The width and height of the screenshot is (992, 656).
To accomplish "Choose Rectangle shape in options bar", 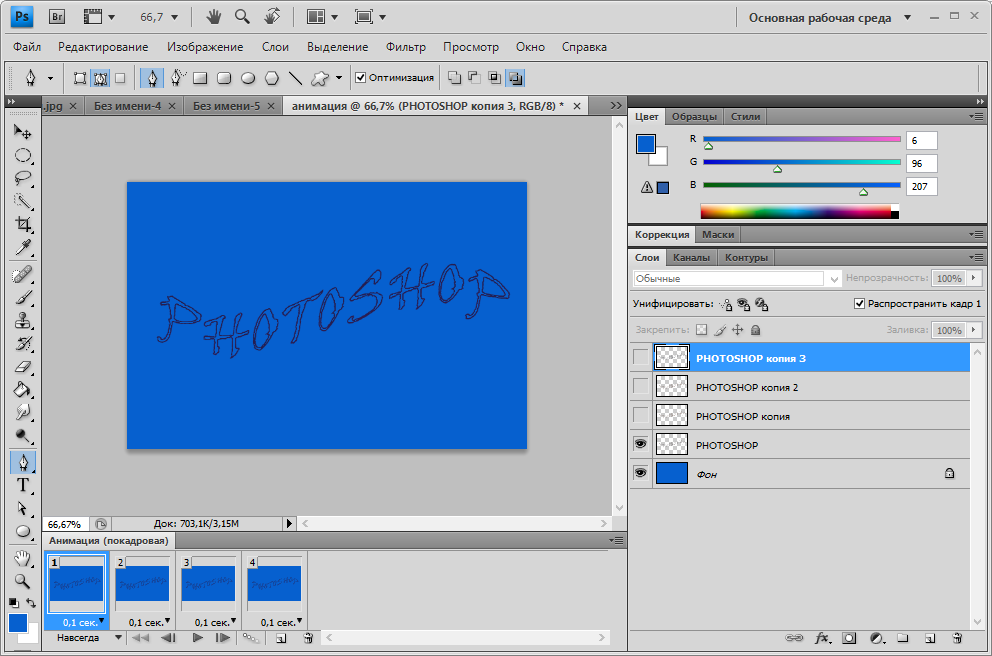I will [x=200, y=78].
